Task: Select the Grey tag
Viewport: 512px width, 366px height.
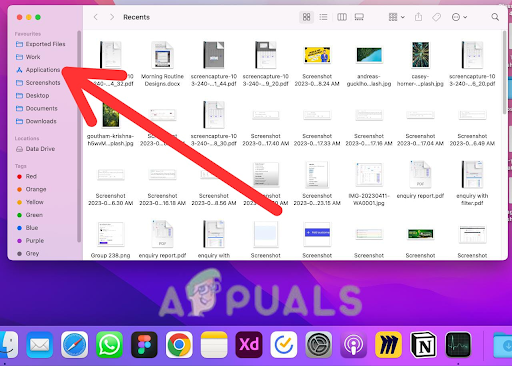Action: 28,253
